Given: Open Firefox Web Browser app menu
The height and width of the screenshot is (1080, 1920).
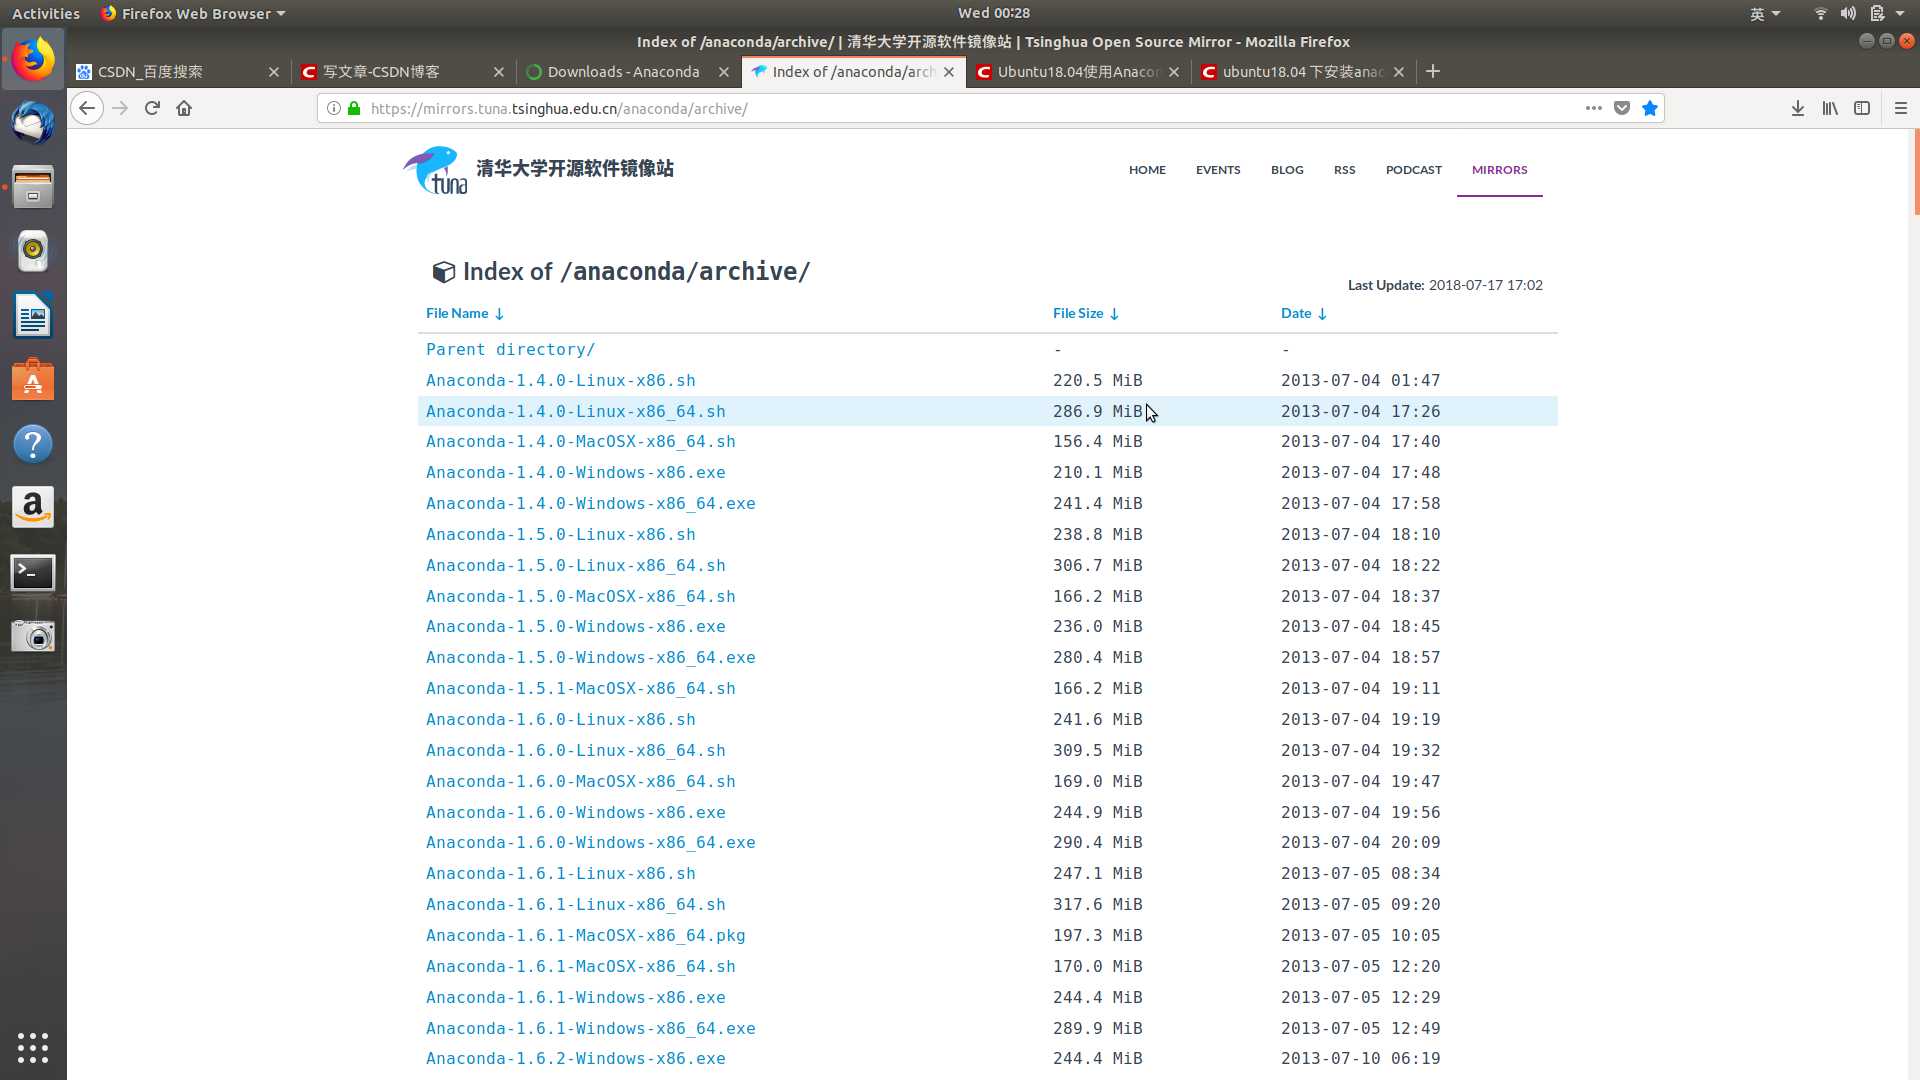Looking at the screenshot, I should coord(193,13).
